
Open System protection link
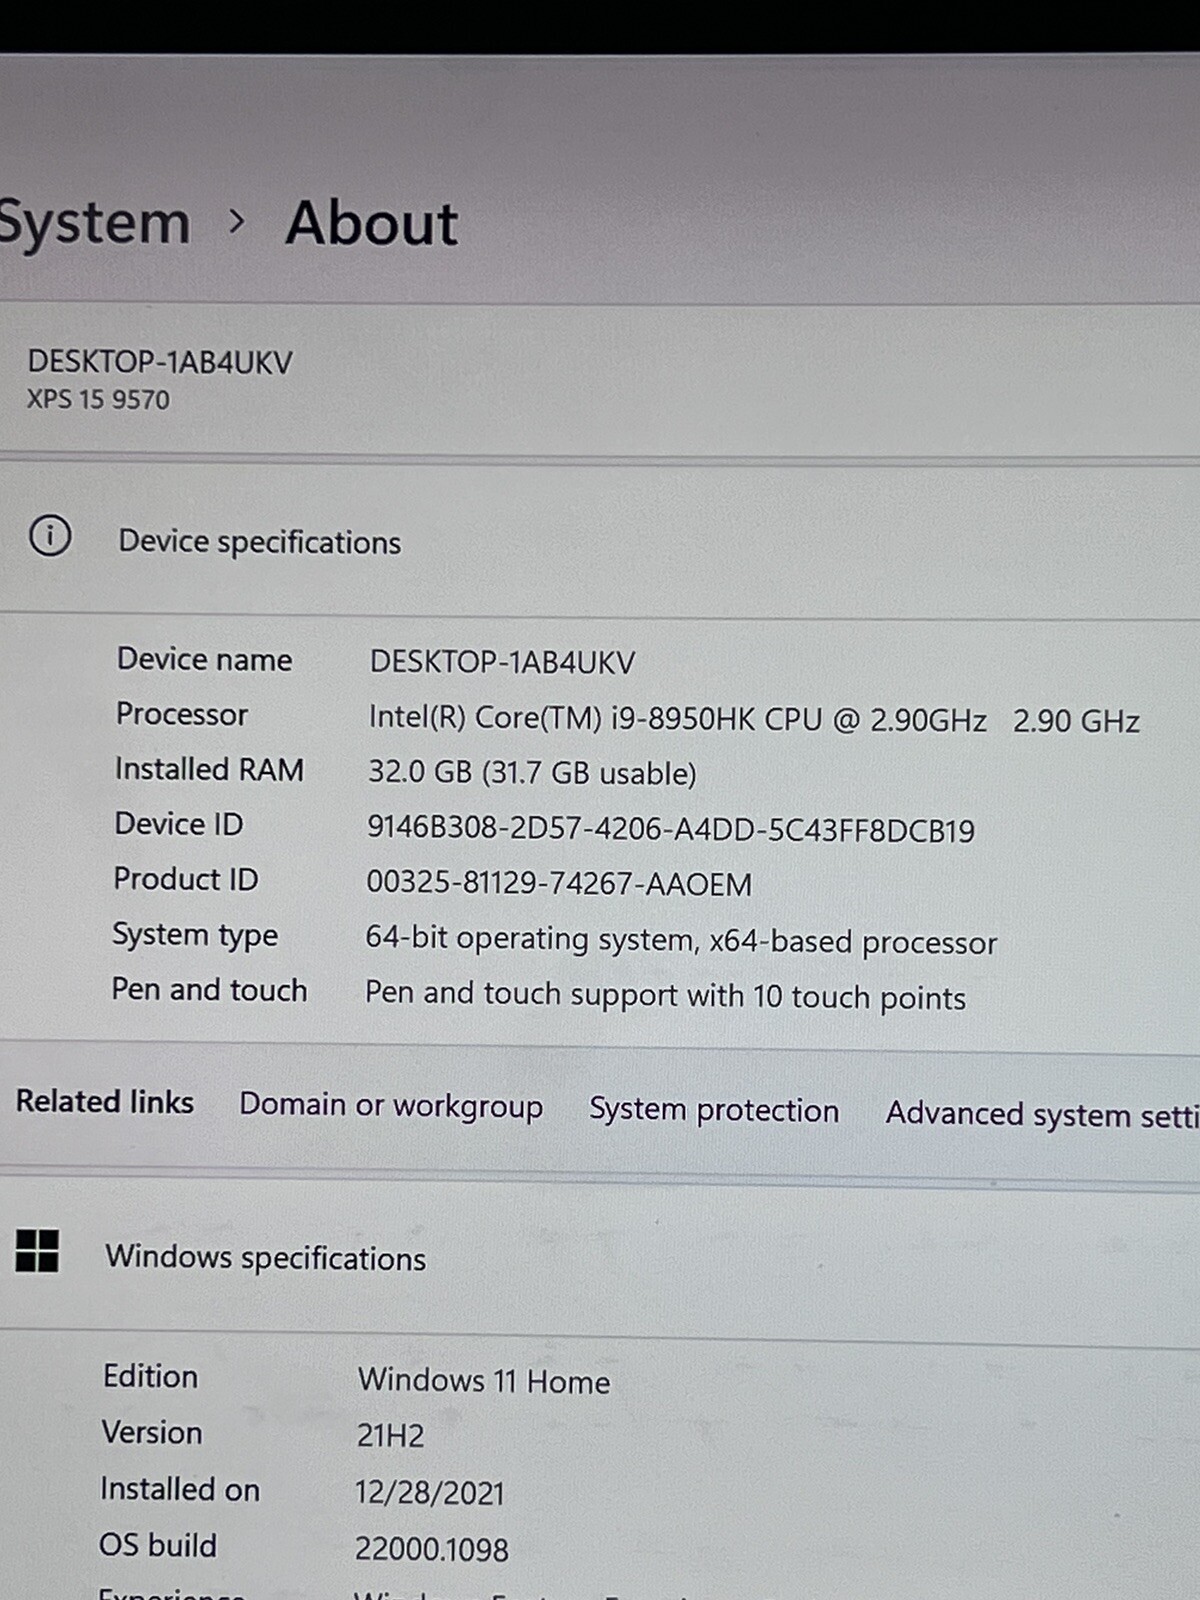pyautogui.click(x=714, y=1110)
